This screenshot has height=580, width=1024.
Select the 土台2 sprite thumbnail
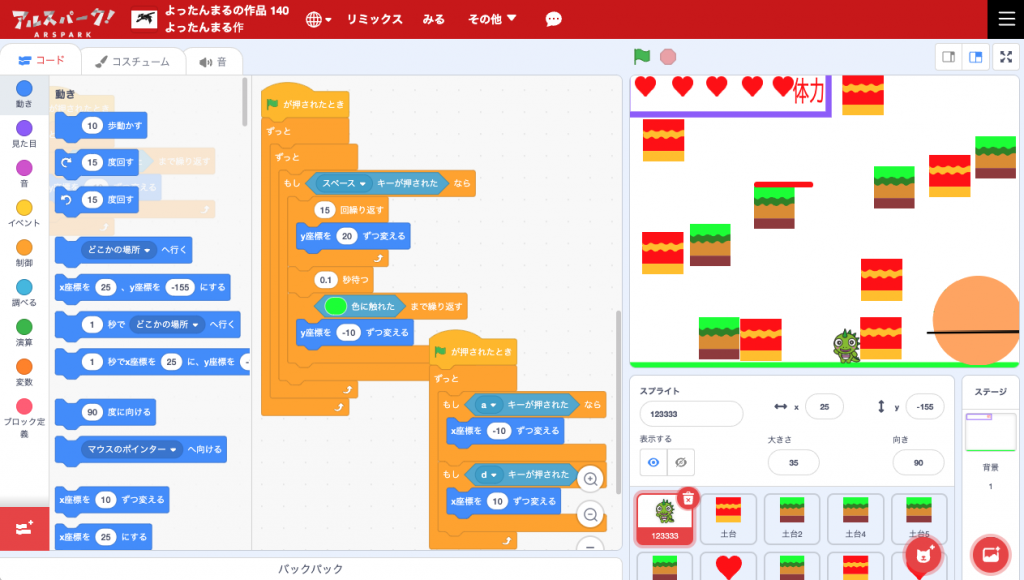[792, 519]
